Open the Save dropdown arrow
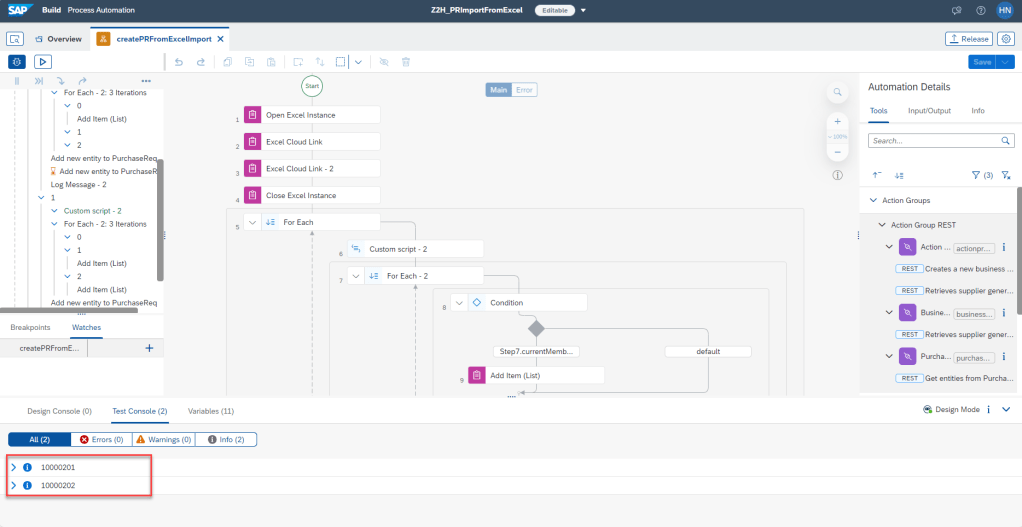This screenshot has width=1022, height=527. [1007, 62]
